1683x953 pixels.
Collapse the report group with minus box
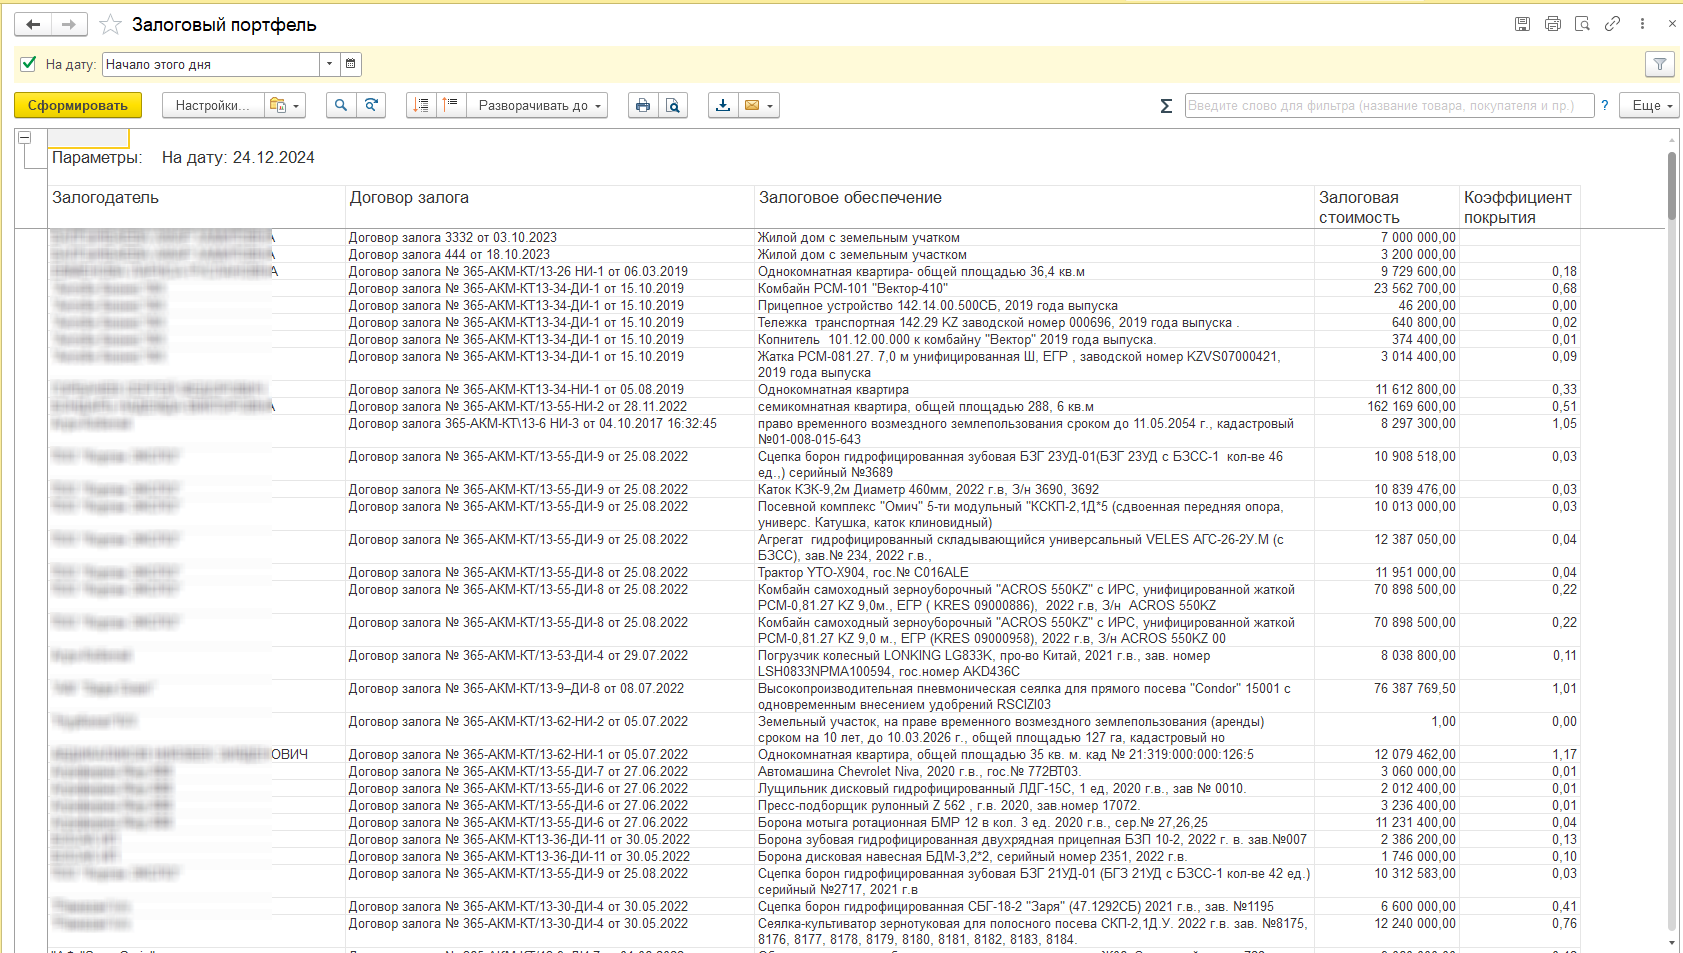(x=25, y=138)
